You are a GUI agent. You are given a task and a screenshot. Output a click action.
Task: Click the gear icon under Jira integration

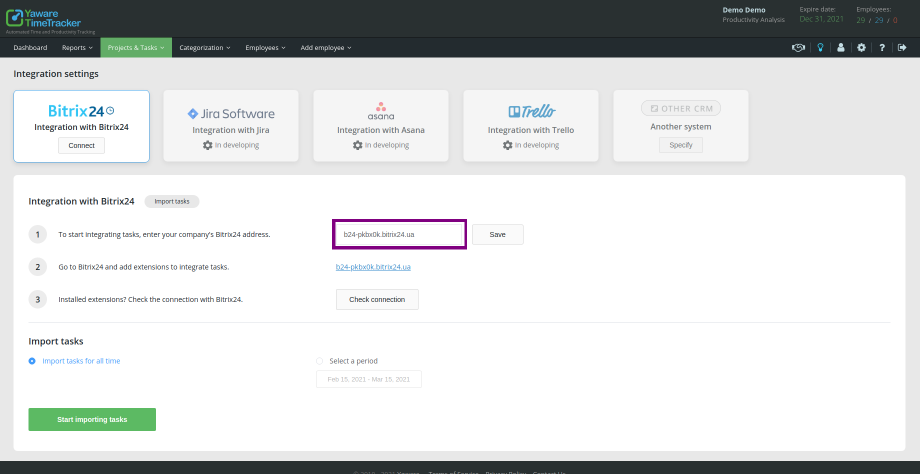click(x=208, y=145)
